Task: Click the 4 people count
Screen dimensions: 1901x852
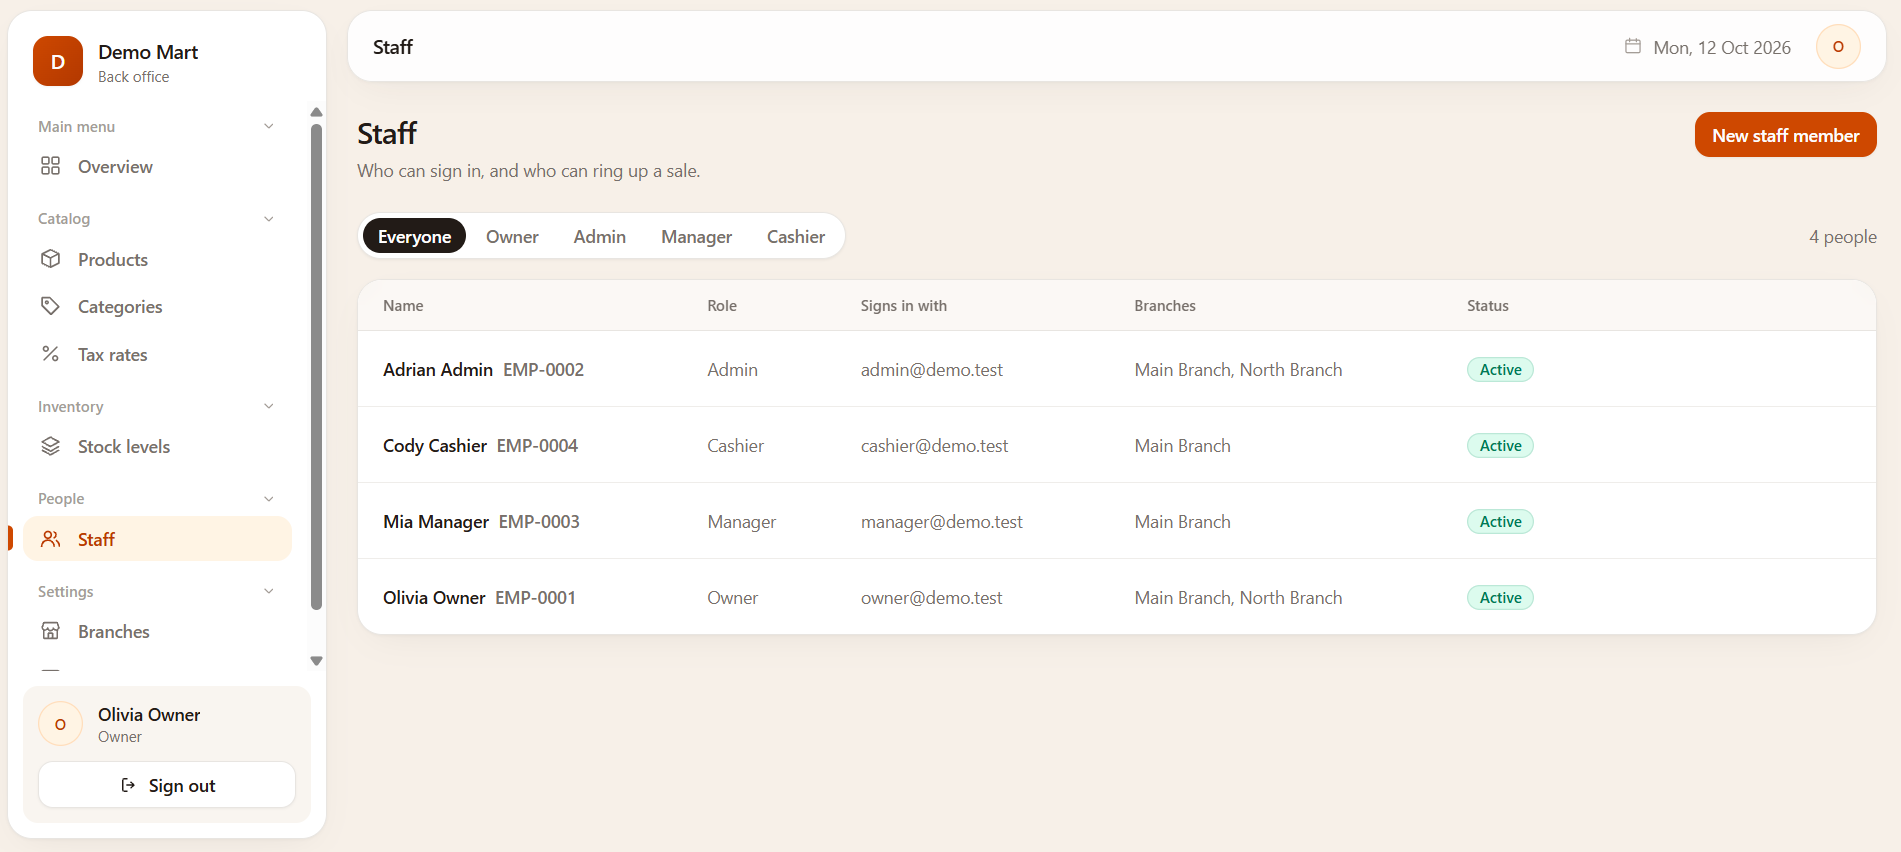Action: point(1842,237)
